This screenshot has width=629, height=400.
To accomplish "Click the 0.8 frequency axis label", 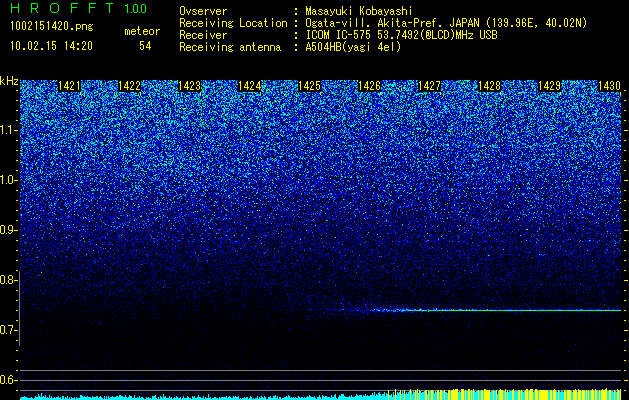I will point(8,280).
